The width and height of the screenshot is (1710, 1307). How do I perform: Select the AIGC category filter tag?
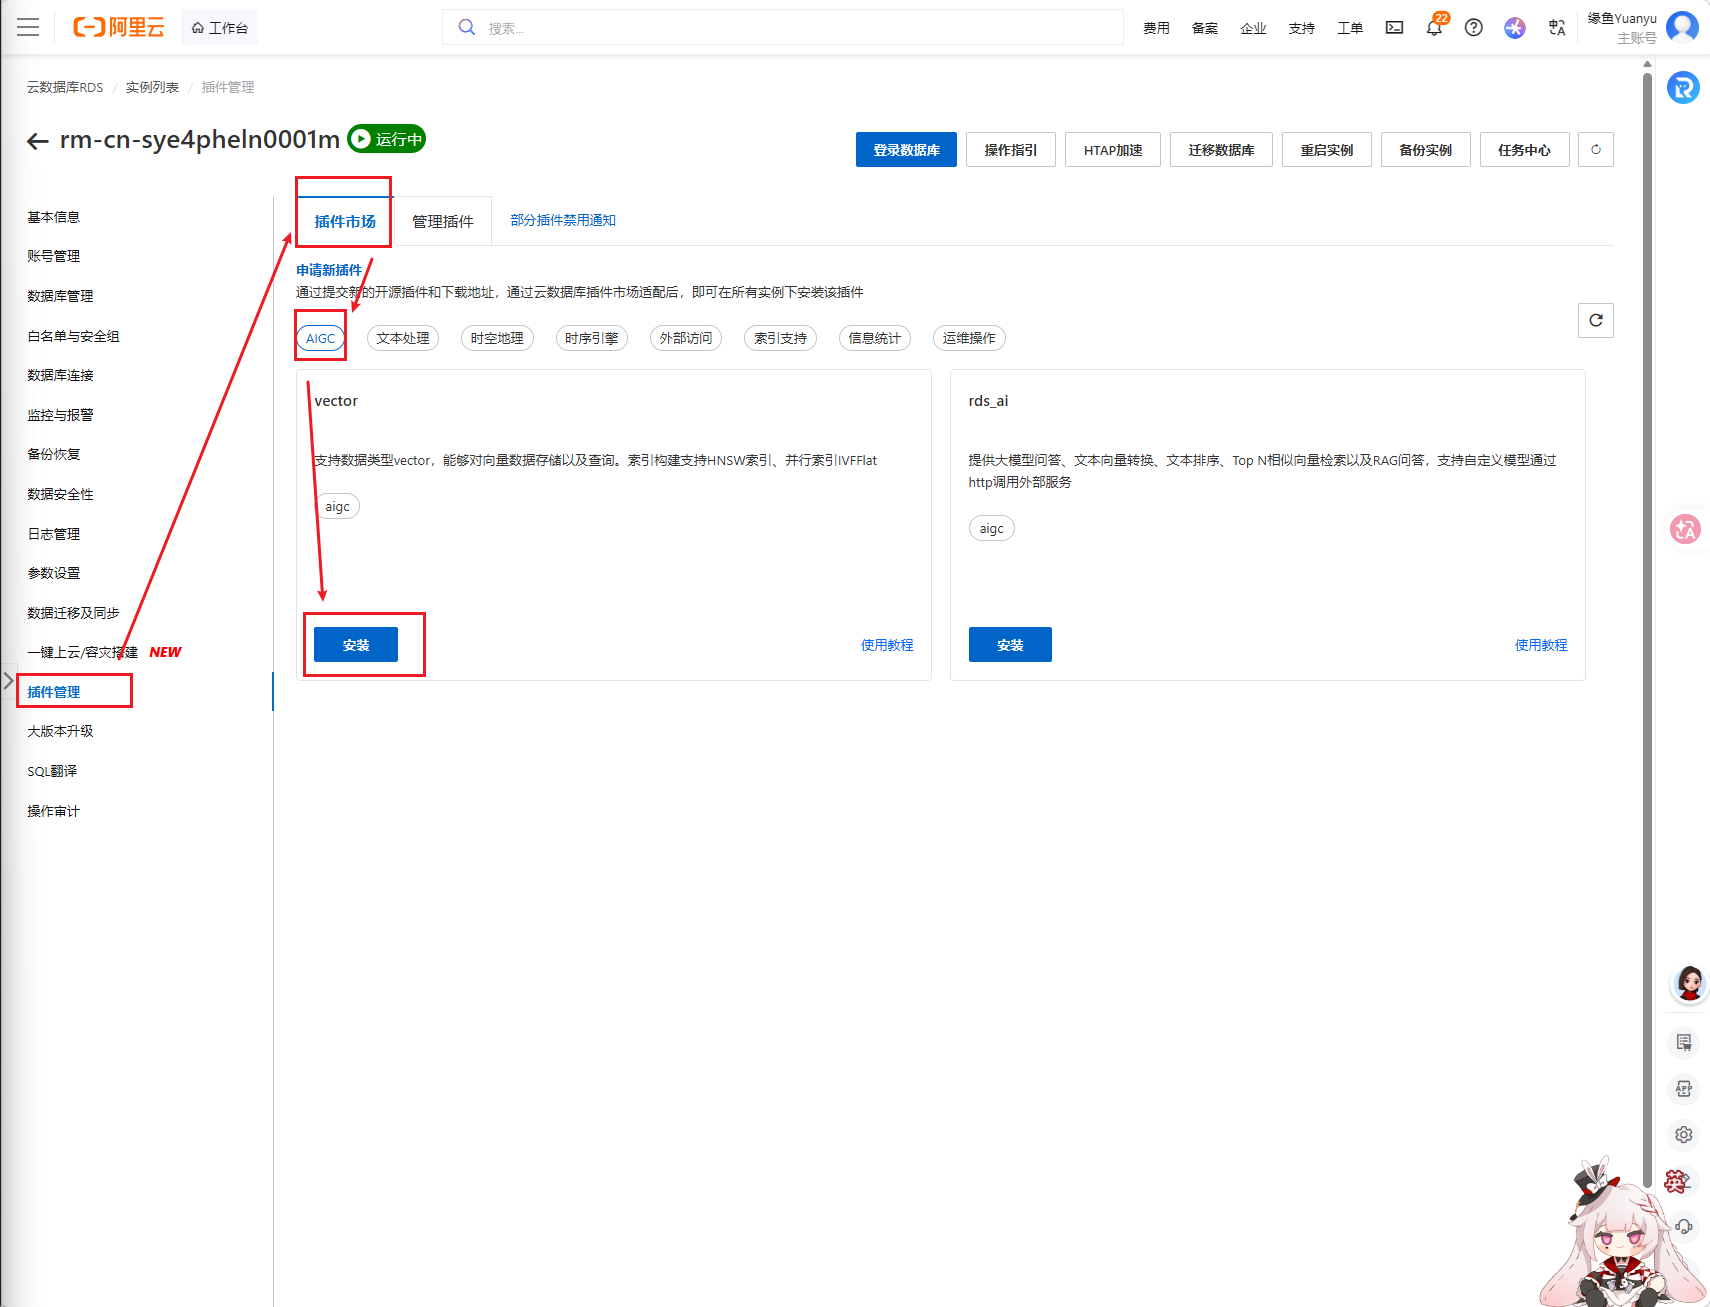[x=320, y=338]
